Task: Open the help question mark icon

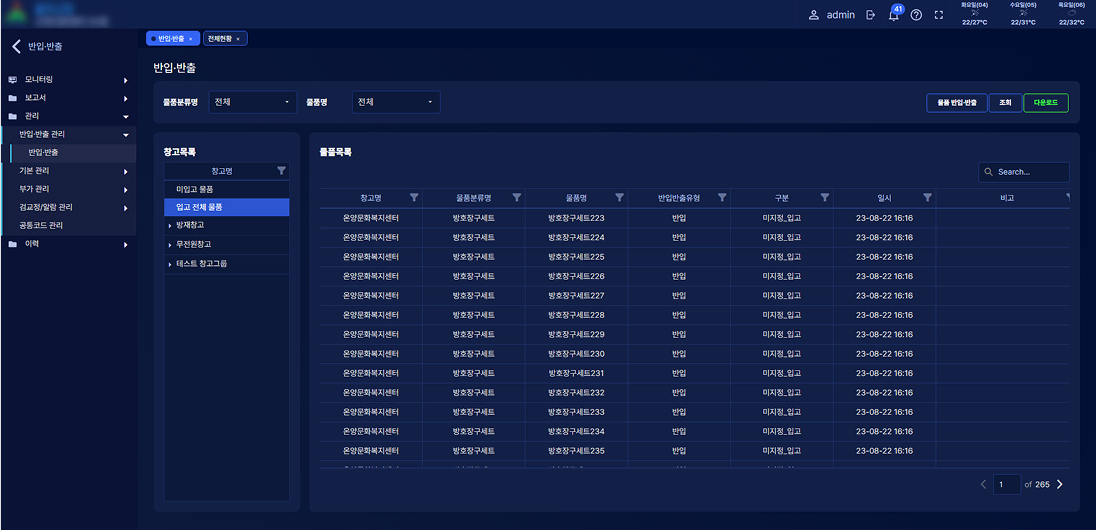Action: click(x=916, y=15)
